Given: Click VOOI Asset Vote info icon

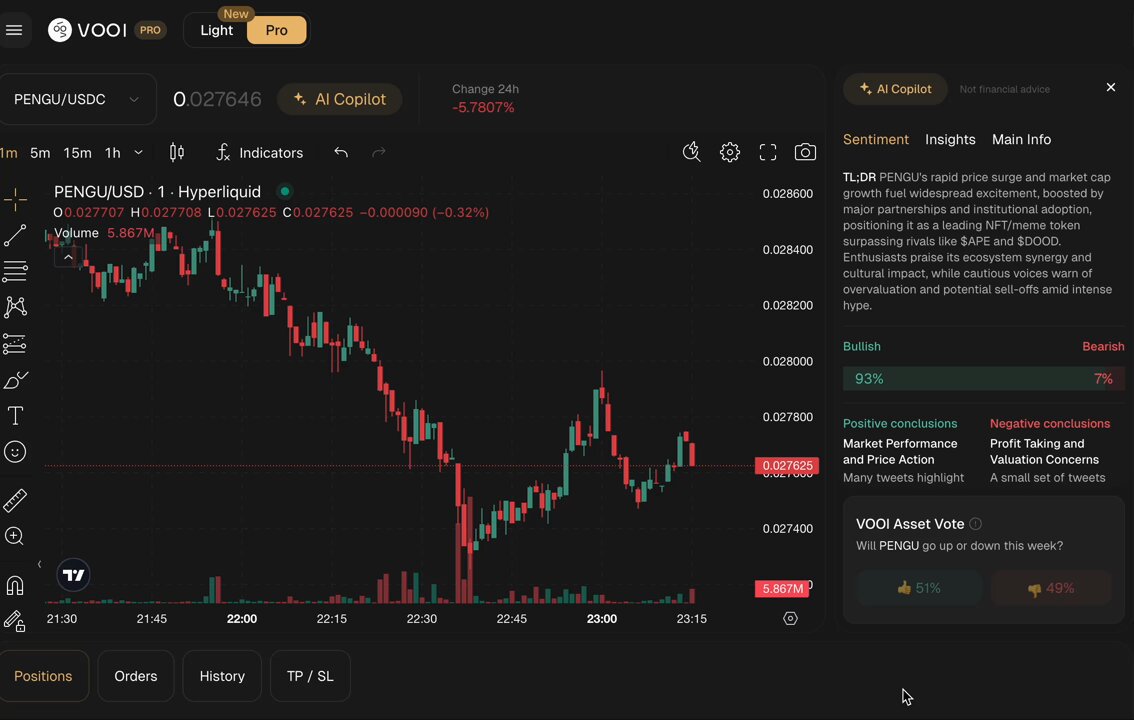Looking at the screenshot, I should pyautogui.click(x=976, y=524).
